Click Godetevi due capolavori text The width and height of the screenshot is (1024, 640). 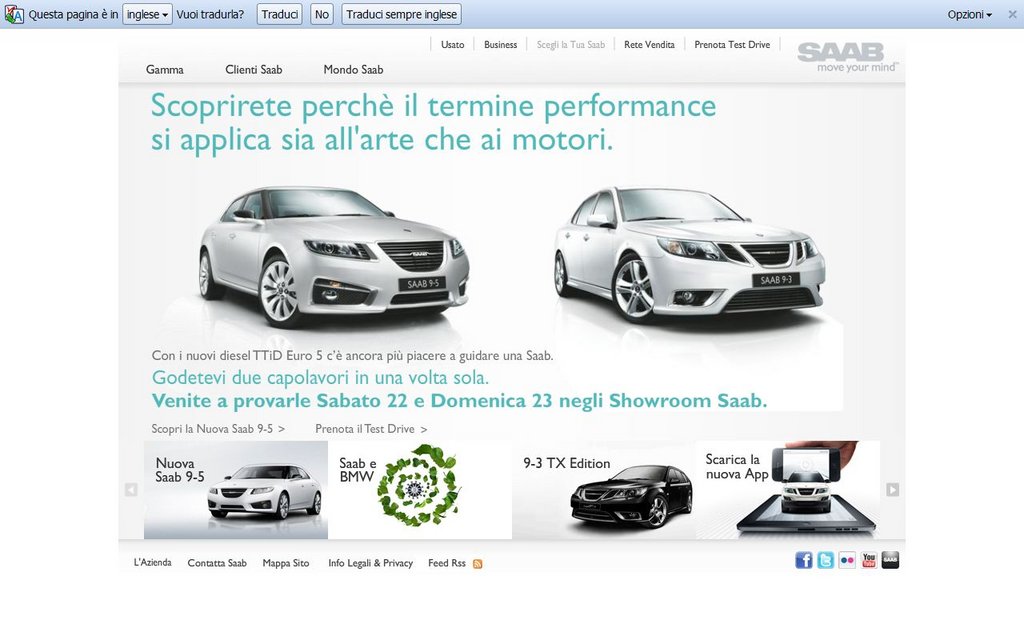[x=320, y=377]
